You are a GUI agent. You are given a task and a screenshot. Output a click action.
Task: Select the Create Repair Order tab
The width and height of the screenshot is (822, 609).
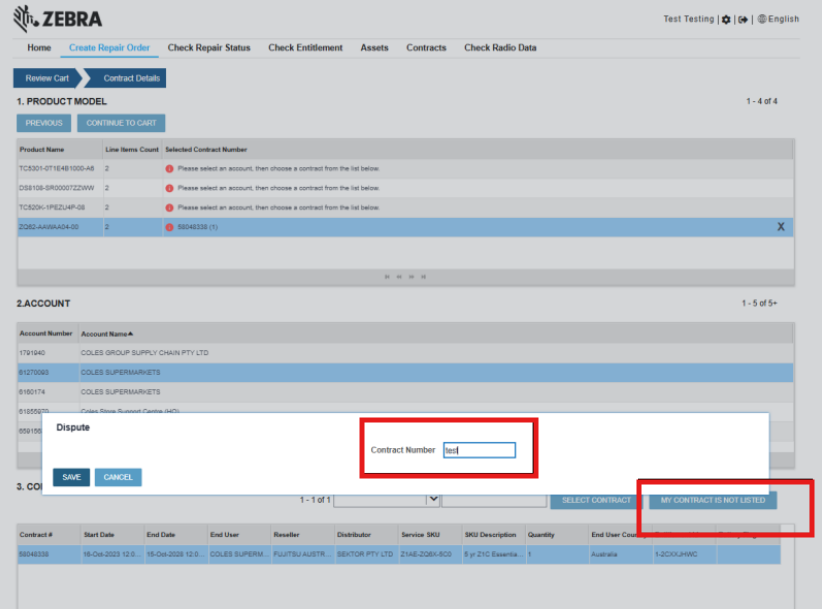[x=110, y=48]
